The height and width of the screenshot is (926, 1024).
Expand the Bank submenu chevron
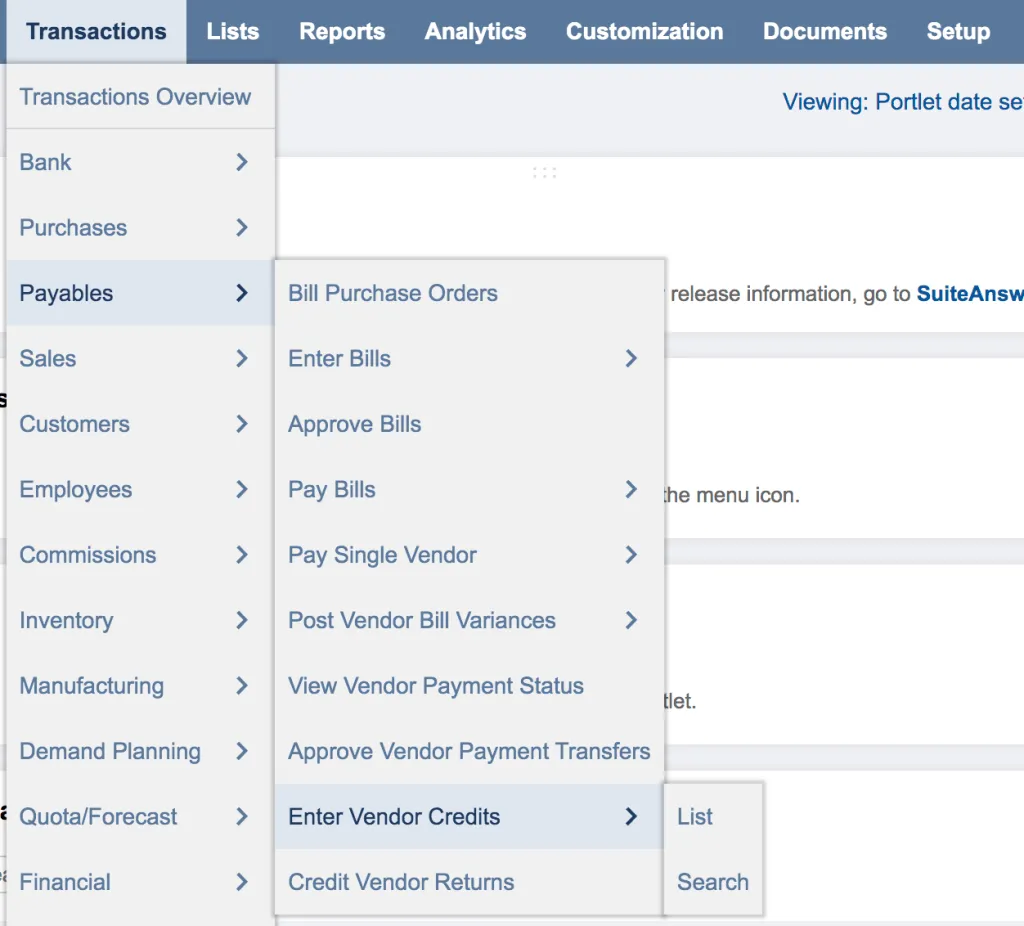pos(242,162)
